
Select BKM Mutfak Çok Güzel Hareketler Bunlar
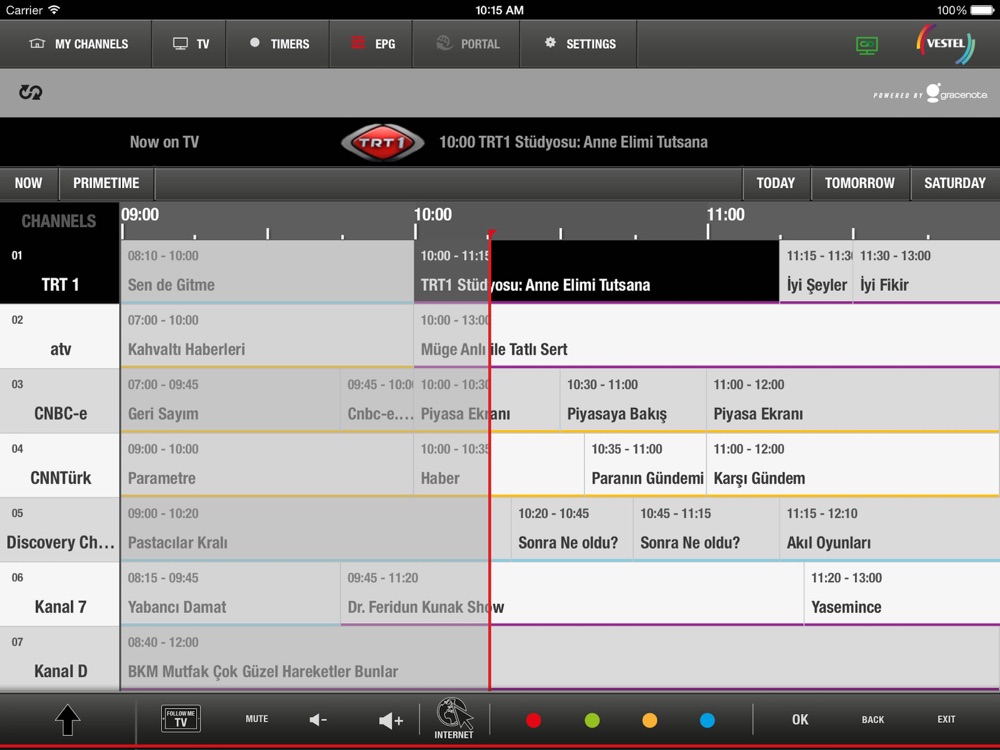561,658
